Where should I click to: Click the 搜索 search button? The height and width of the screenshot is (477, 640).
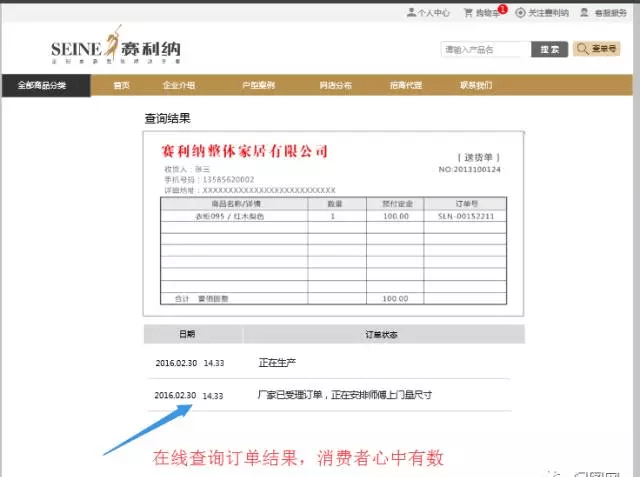[549, 49]
